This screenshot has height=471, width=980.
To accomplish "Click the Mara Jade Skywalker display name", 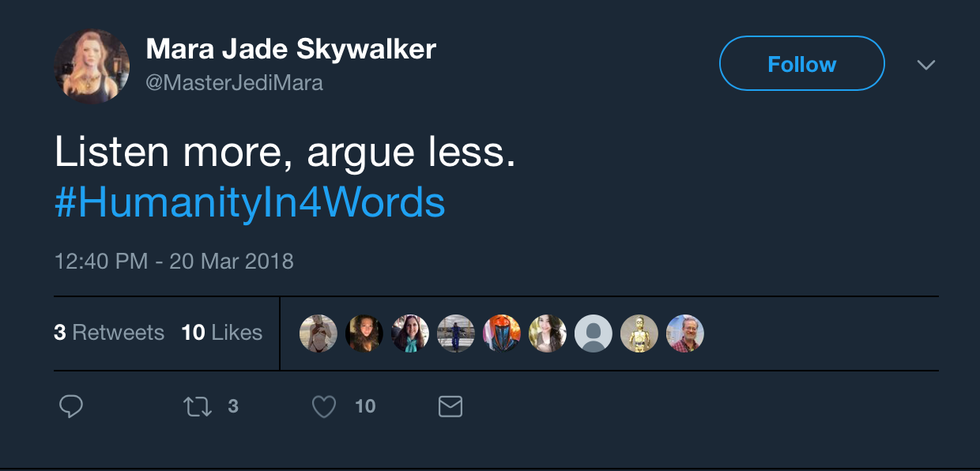I will 291,49.
